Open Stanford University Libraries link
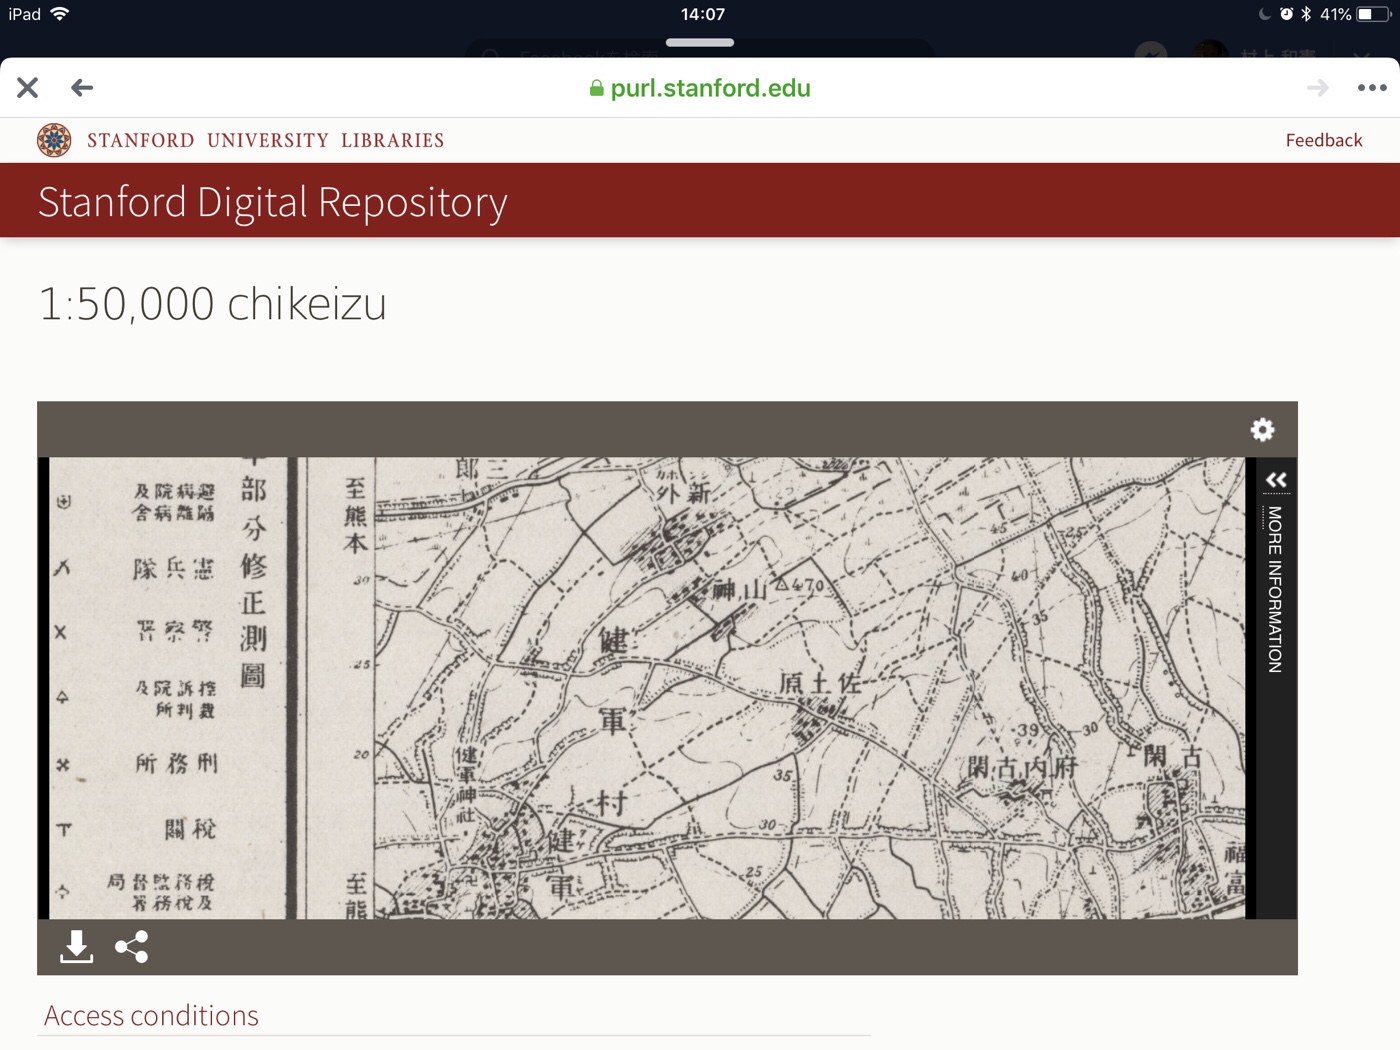The height and width of the screenshot is (1050, 1400). pos(265,140)
